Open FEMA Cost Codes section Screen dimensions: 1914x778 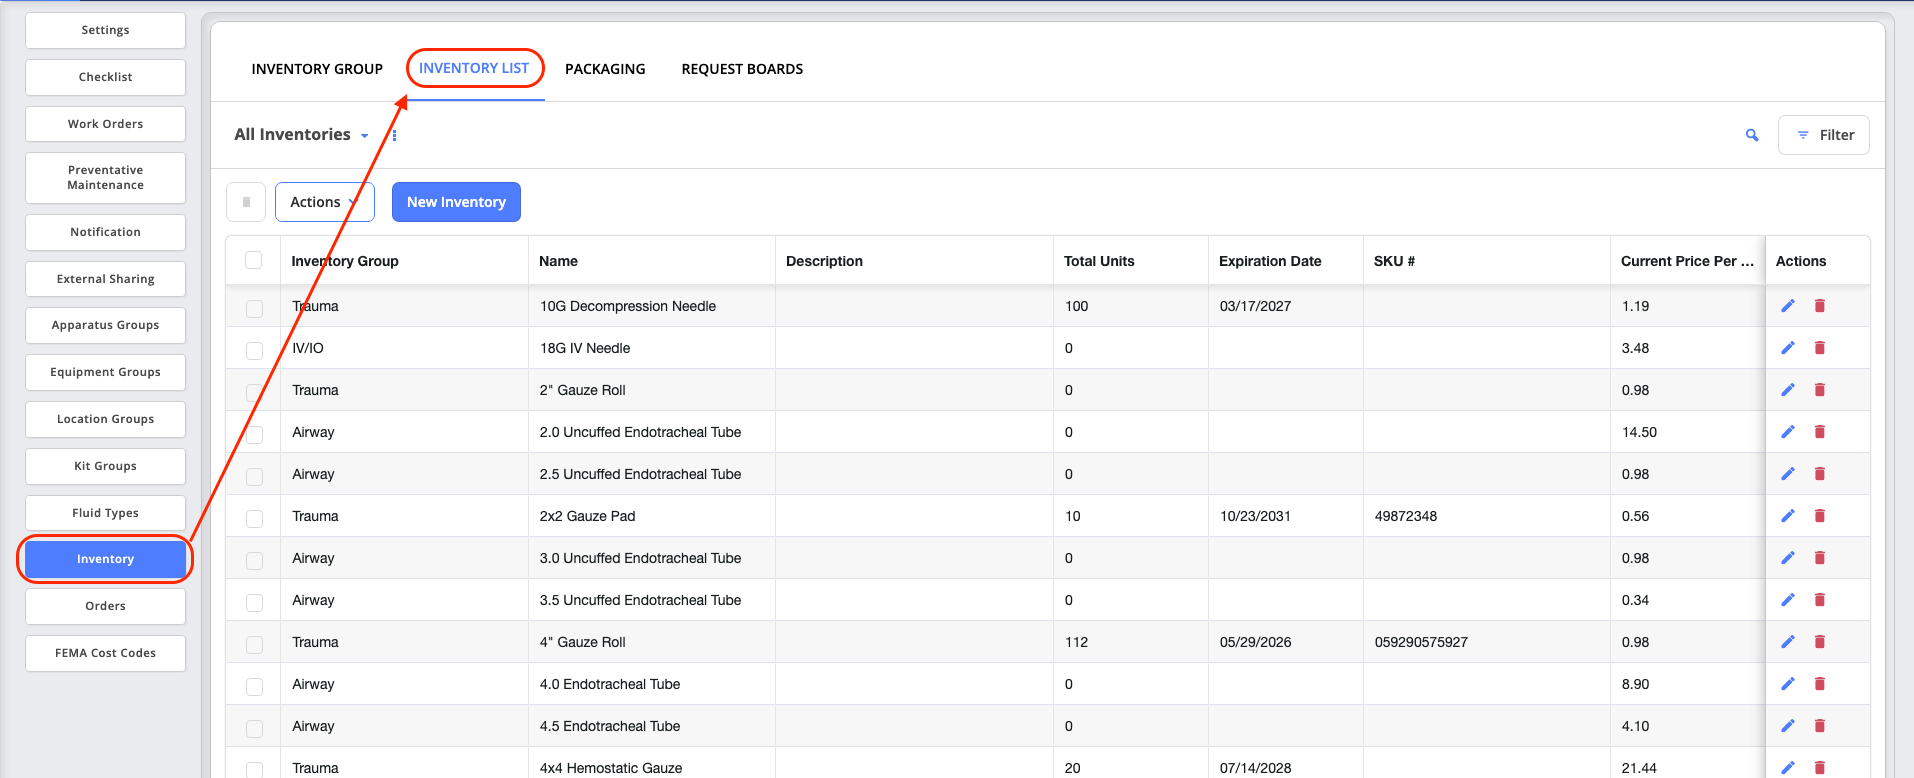click(x=105, y=653)
